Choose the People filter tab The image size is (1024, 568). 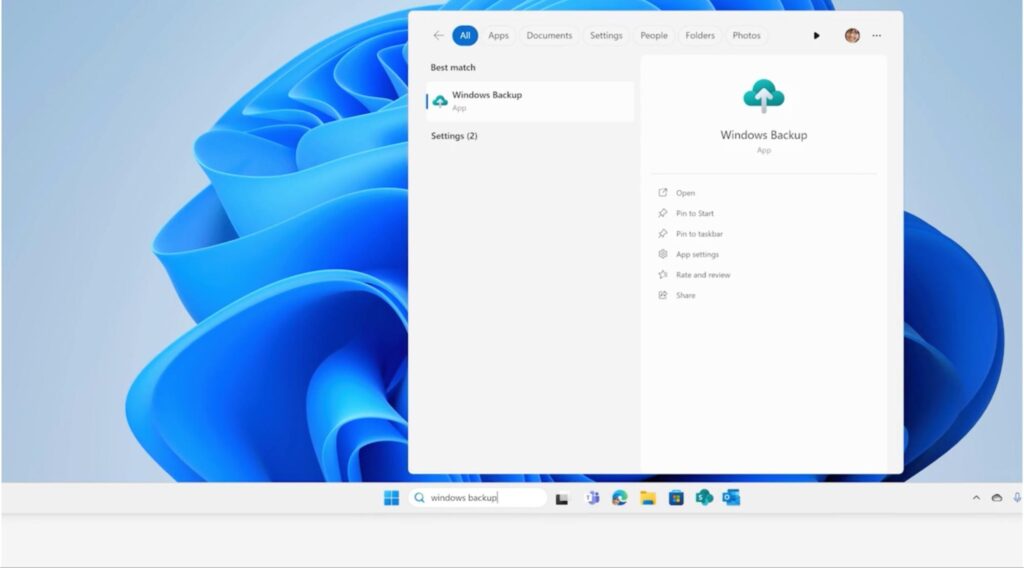[653, 36]
